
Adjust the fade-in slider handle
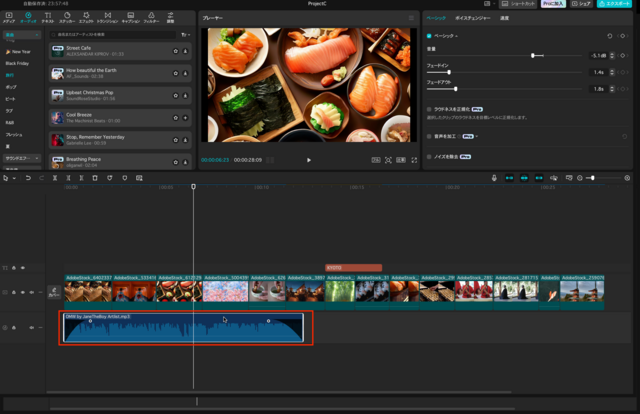[449, 72]
